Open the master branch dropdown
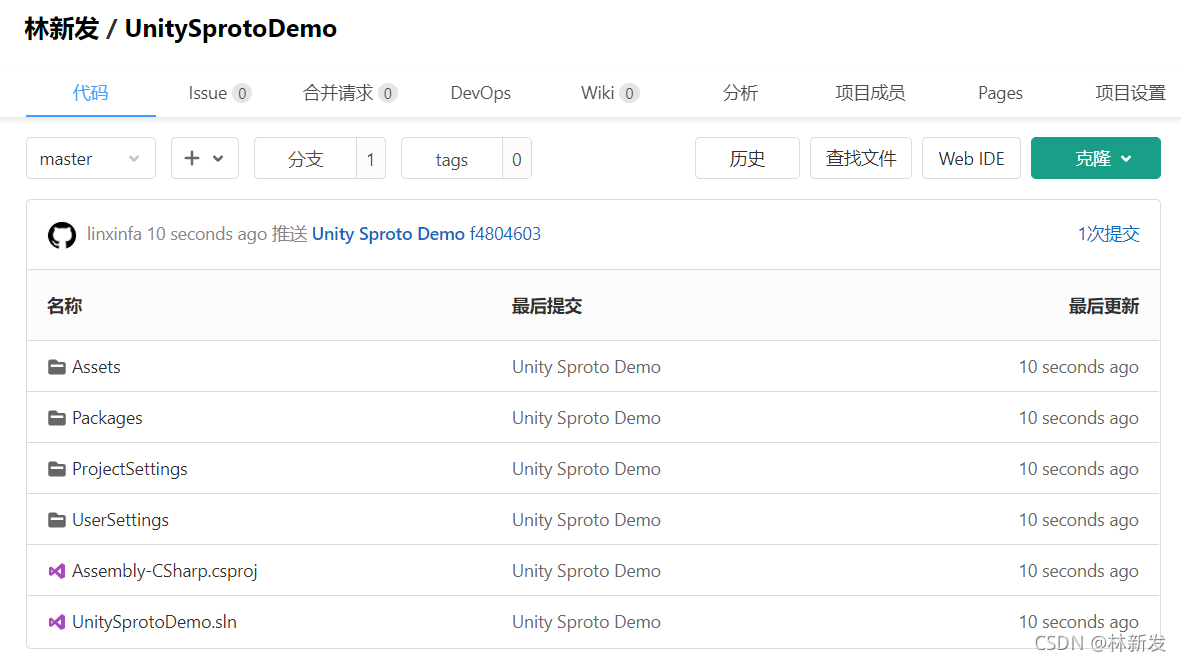This screenshot has height=661, width=1181. pos(90,159)
